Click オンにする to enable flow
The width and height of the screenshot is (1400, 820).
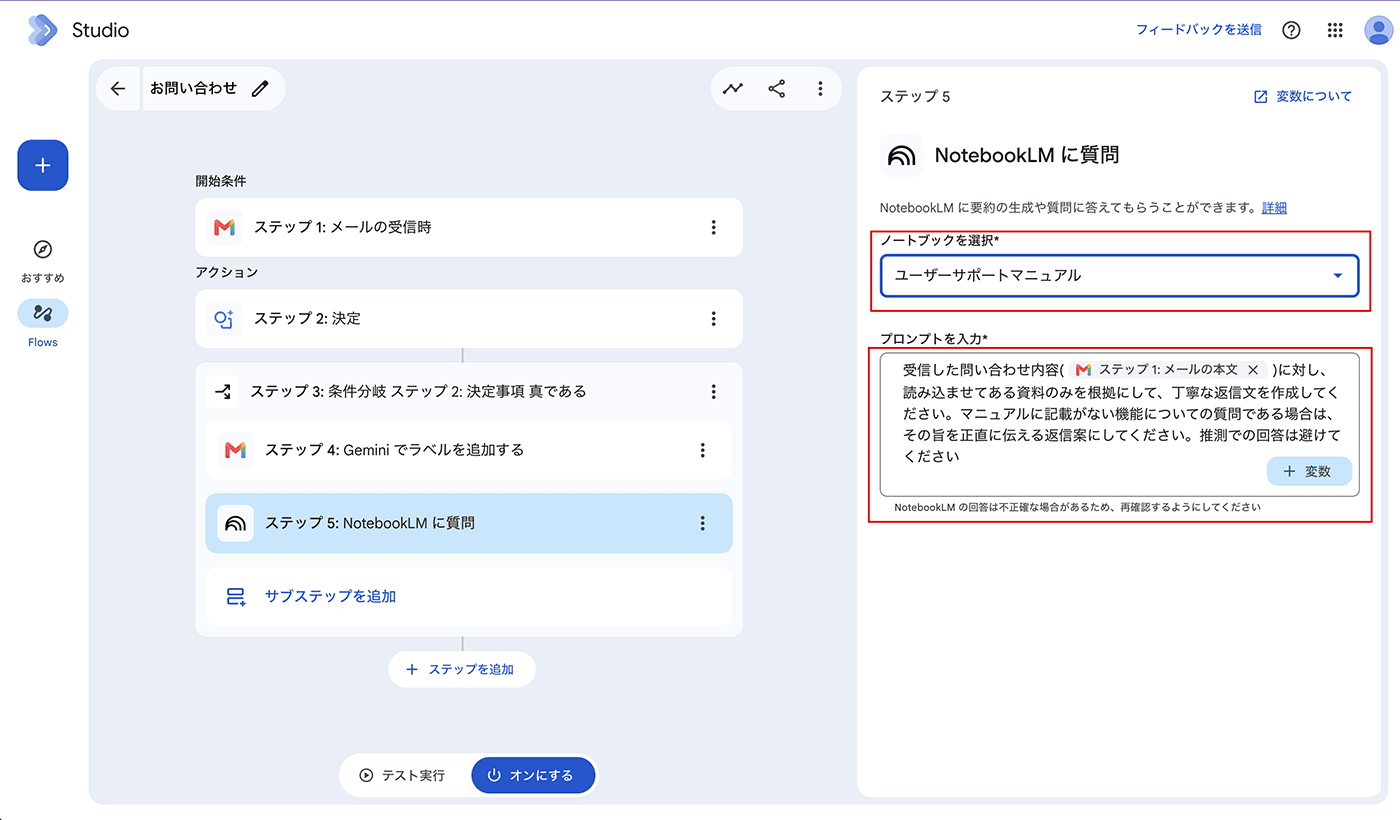coord(533,775)
